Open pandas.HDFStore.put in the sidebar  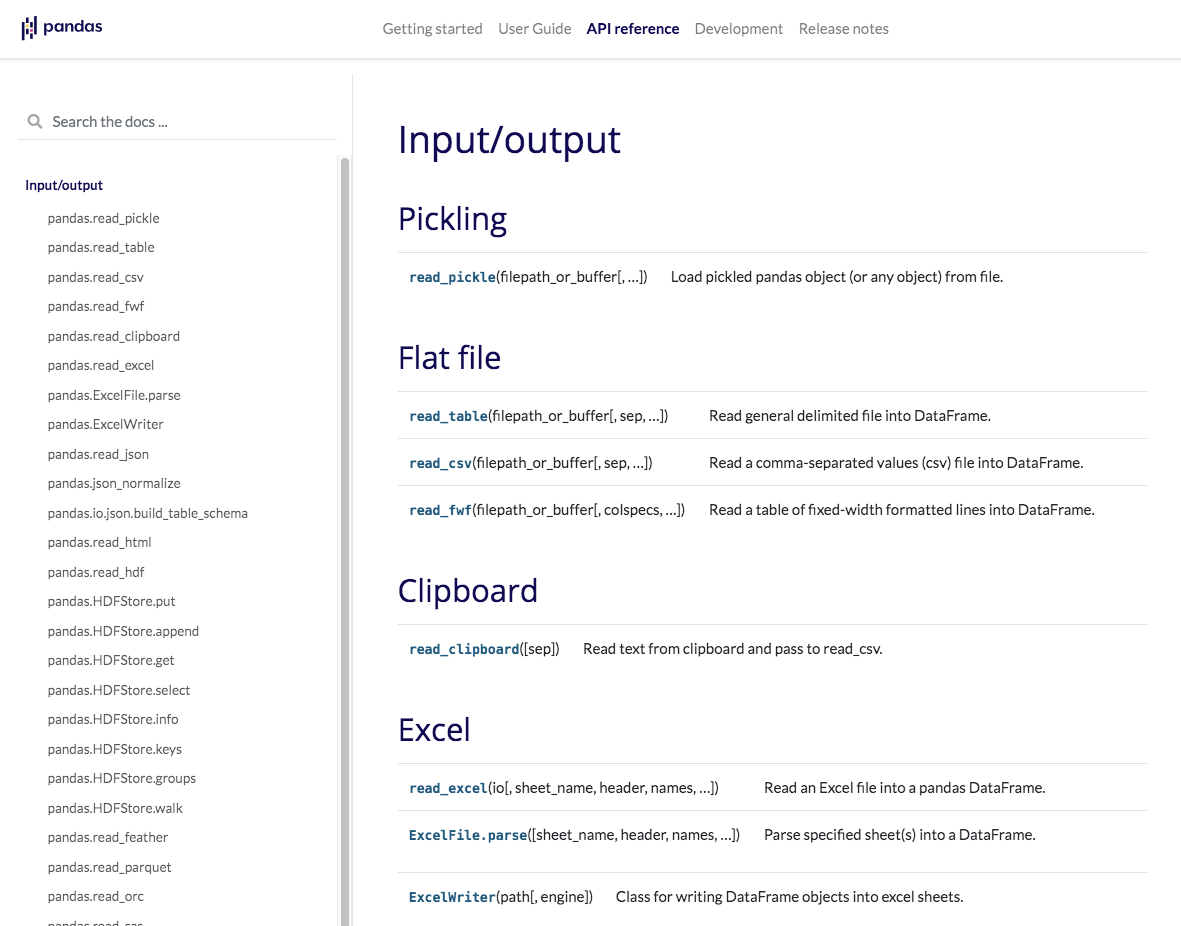click(111, 601)
